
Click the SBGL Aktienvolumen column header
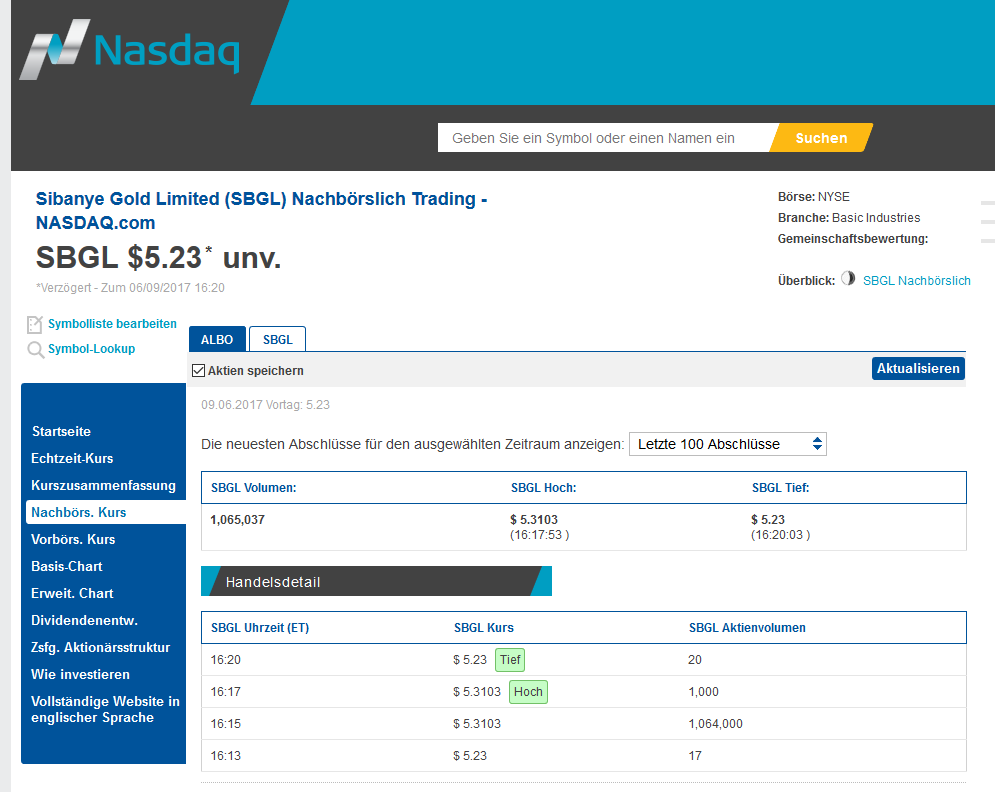point(748,628)
